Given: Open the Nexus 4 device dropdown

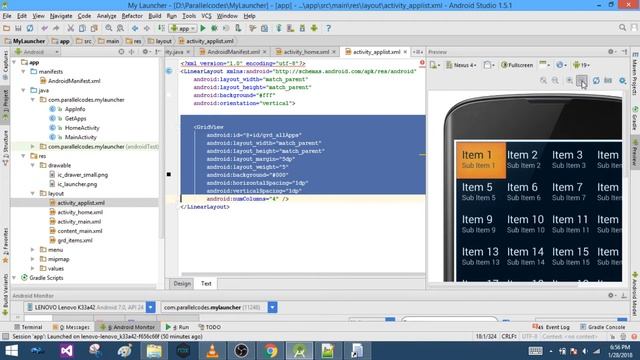Looking at the screenshot, I should [x=461, y=65].
